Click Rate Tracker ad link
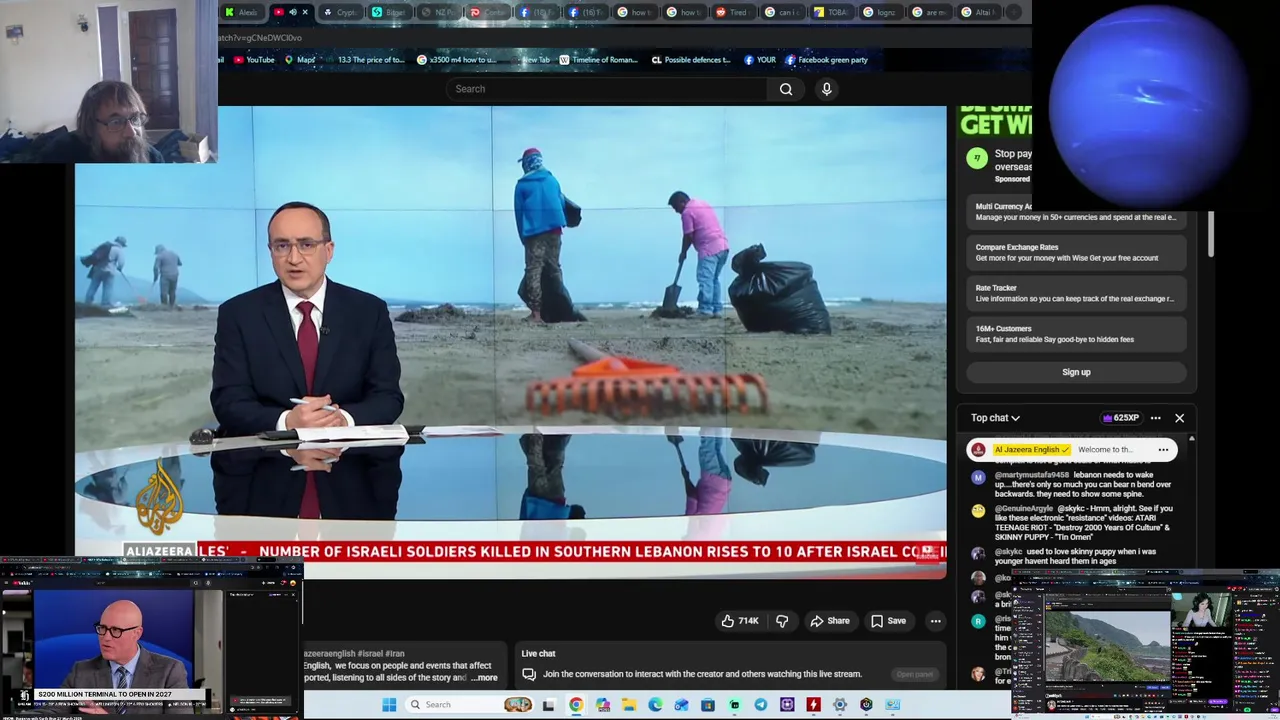Screen dimensions: 1280x720 click(x=1075, y=293)
